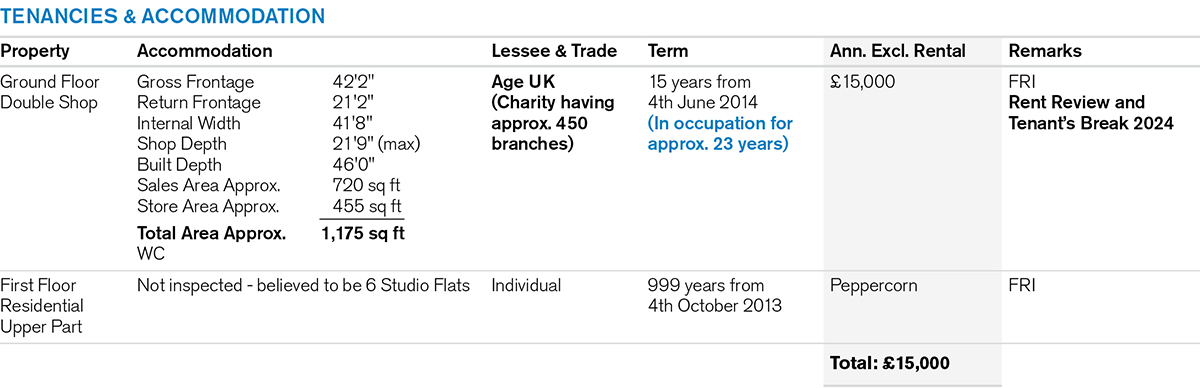The height and width of the screenshot is (388, 1200).
Task: Click the Lessee & Trade column header
Action: (x=554, y=51)
